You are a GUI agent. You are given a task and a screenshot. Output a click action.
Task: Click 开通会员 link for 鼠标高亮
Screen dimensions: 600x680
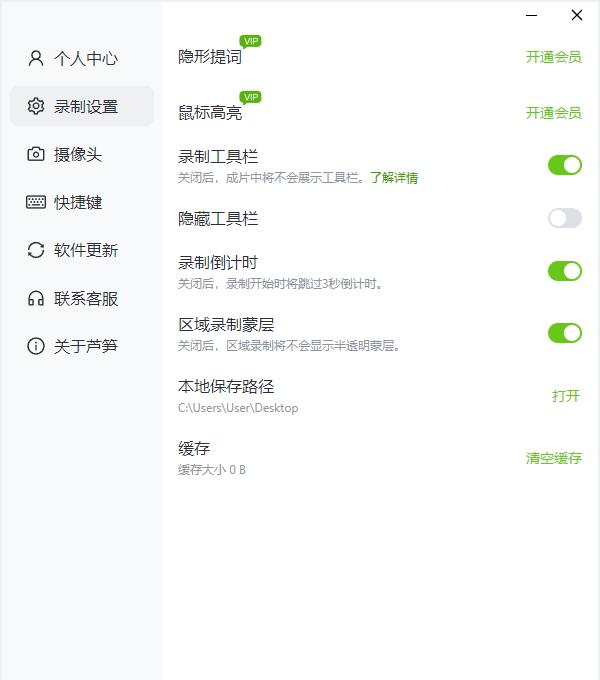(x=553, y=113)
